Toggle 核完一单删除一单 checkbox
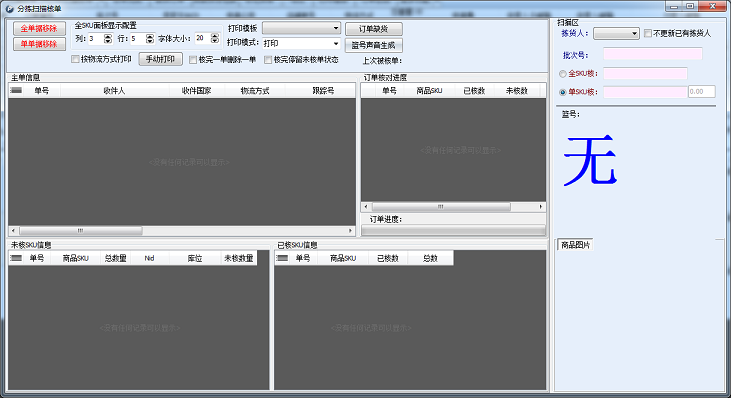The height and width of the screenshot is (398, 731). click(x=193, y=60)
